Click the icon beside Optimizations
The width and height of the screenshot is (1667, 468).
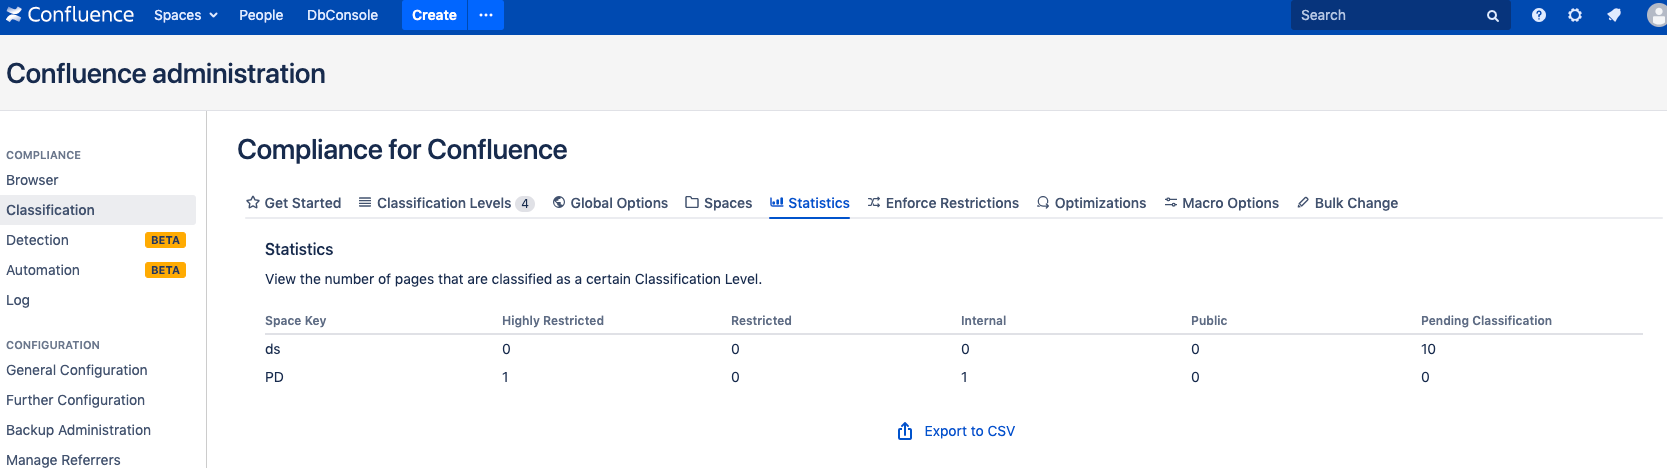[x=1043, y=202]
